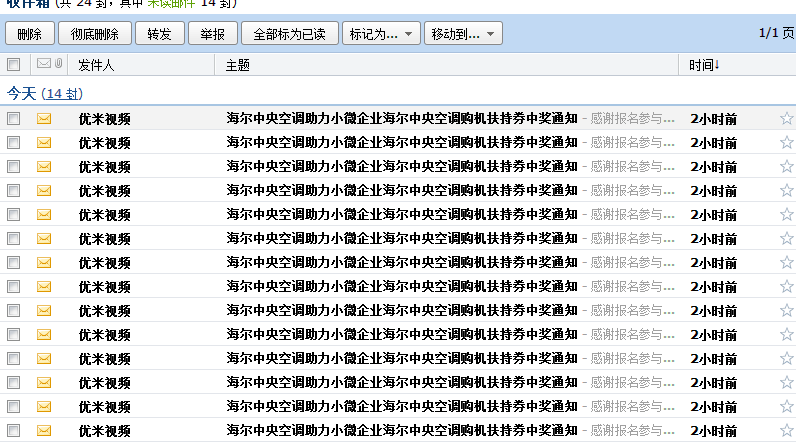Toggle the select-all checkbox in the header
Image resolution: width=796 pixels, height=448 pixels.
[14, 65]
